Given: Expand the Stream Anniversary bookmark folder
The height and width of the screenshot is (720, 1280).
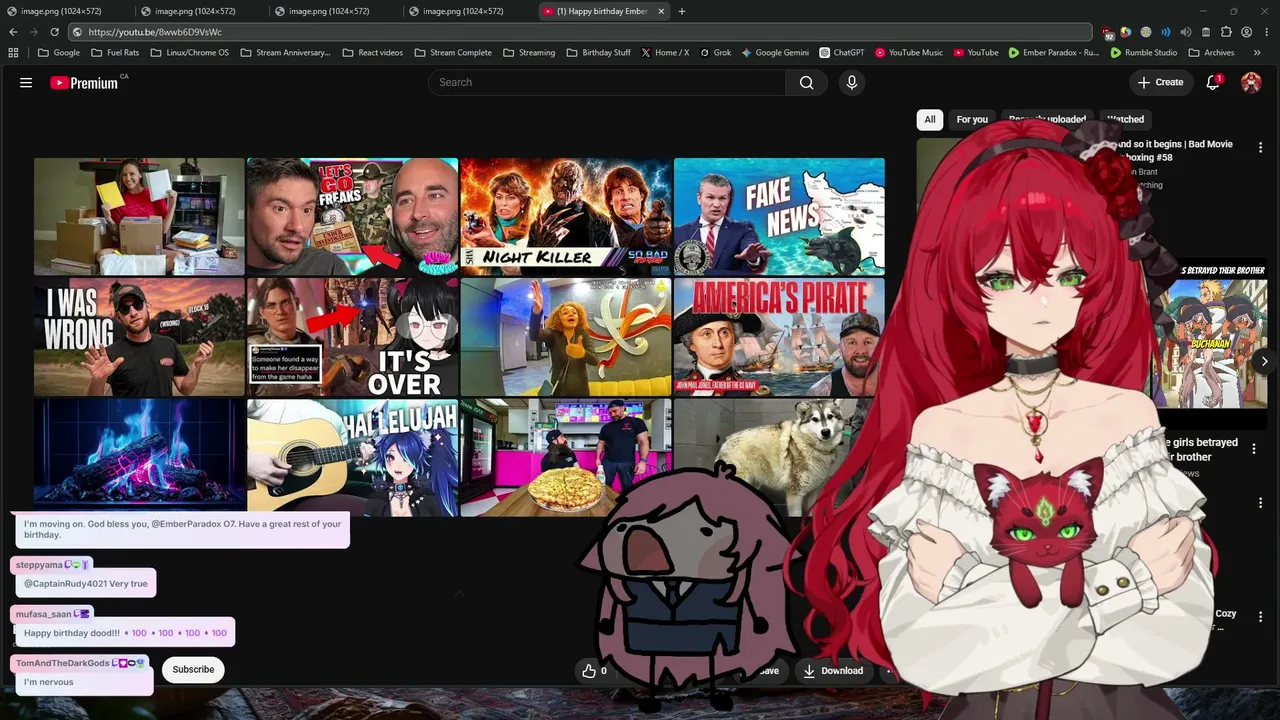Looking at the screenshot, I should click(x=285, y=53).
